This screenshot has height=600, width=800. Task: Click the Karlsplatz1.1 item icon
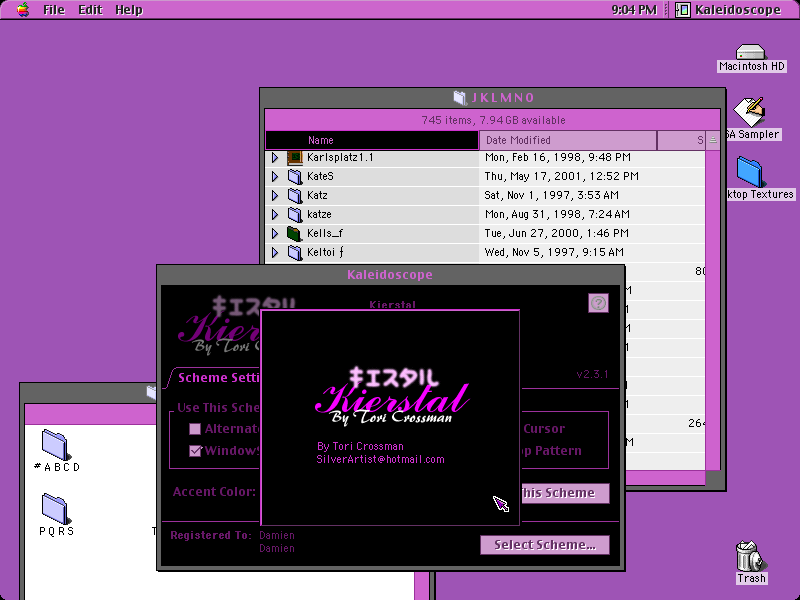coord(295,158)
